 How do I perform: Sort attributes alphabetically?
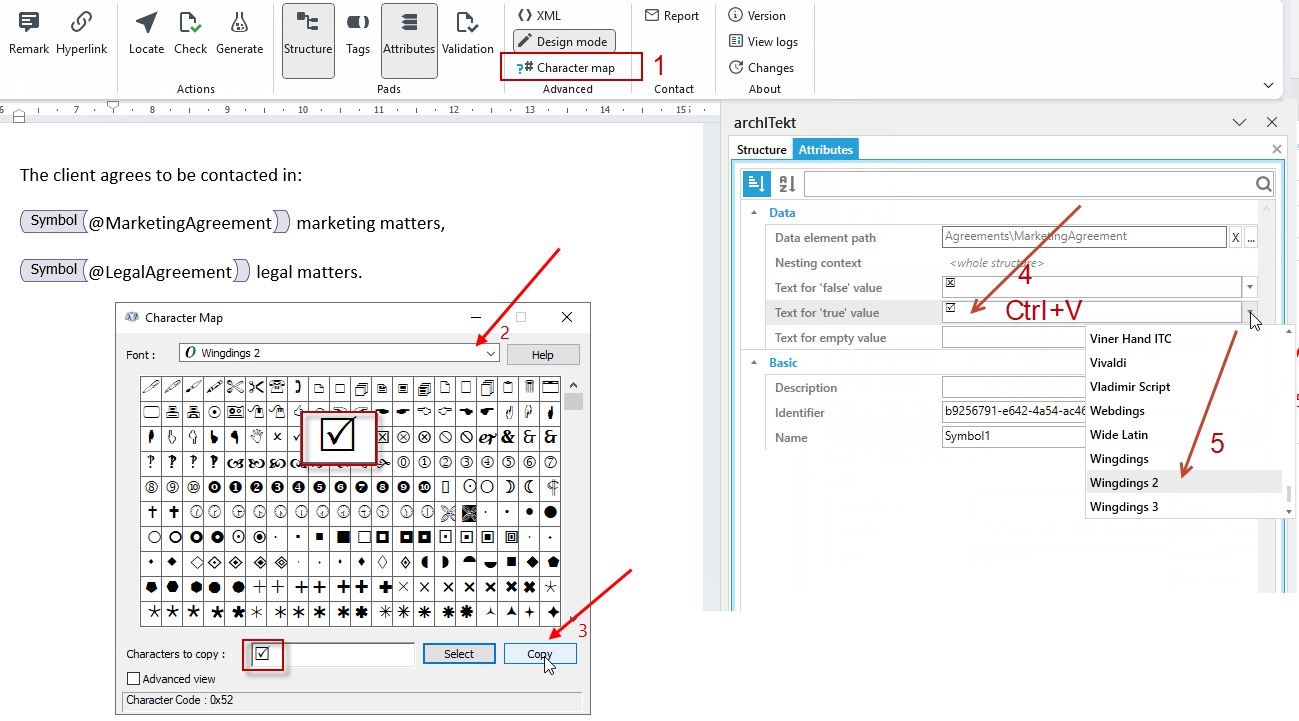[x=787, y=184]
